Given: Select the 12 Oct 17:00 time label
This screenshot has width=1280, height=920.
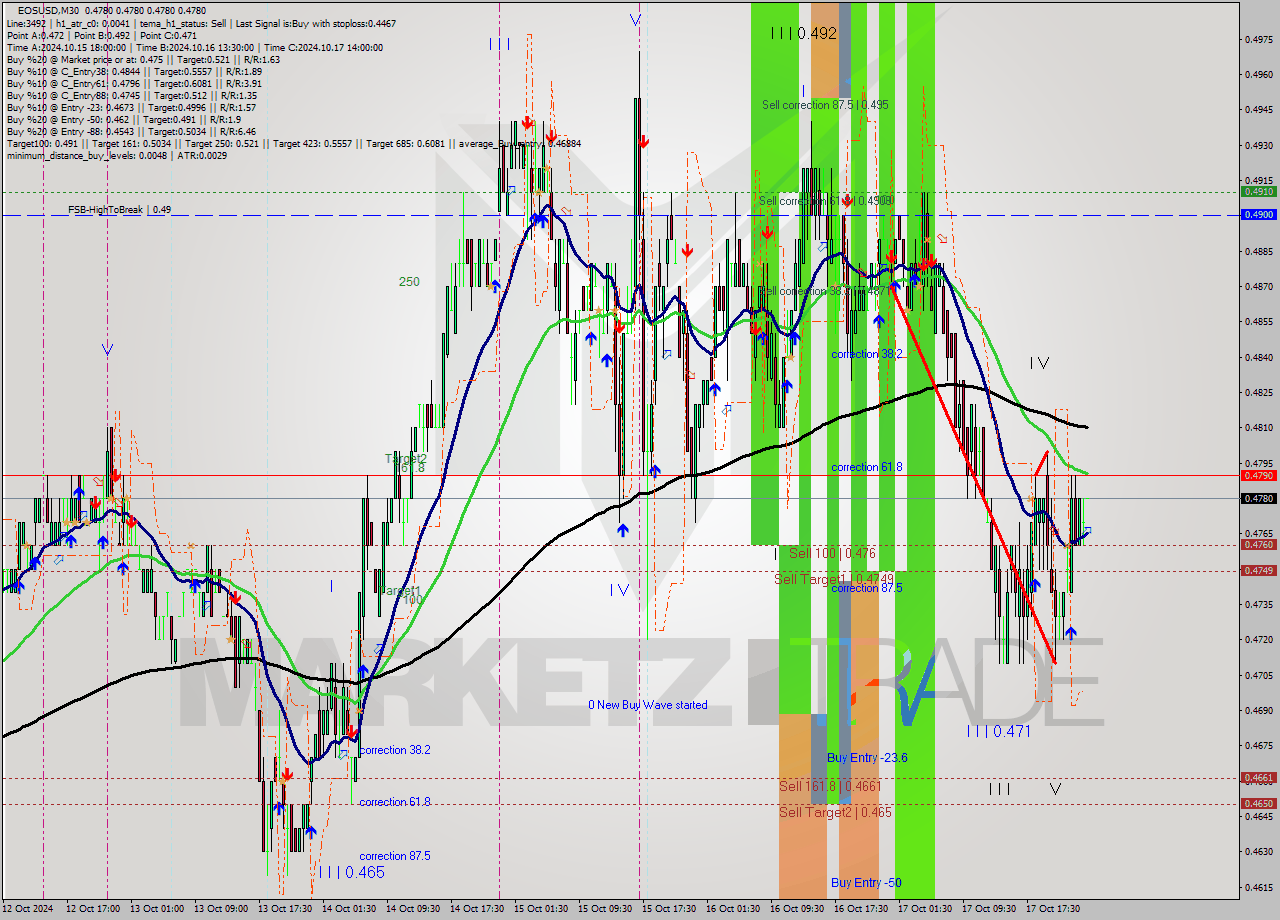Looking at the screenshot, I should tap(93, 909).
